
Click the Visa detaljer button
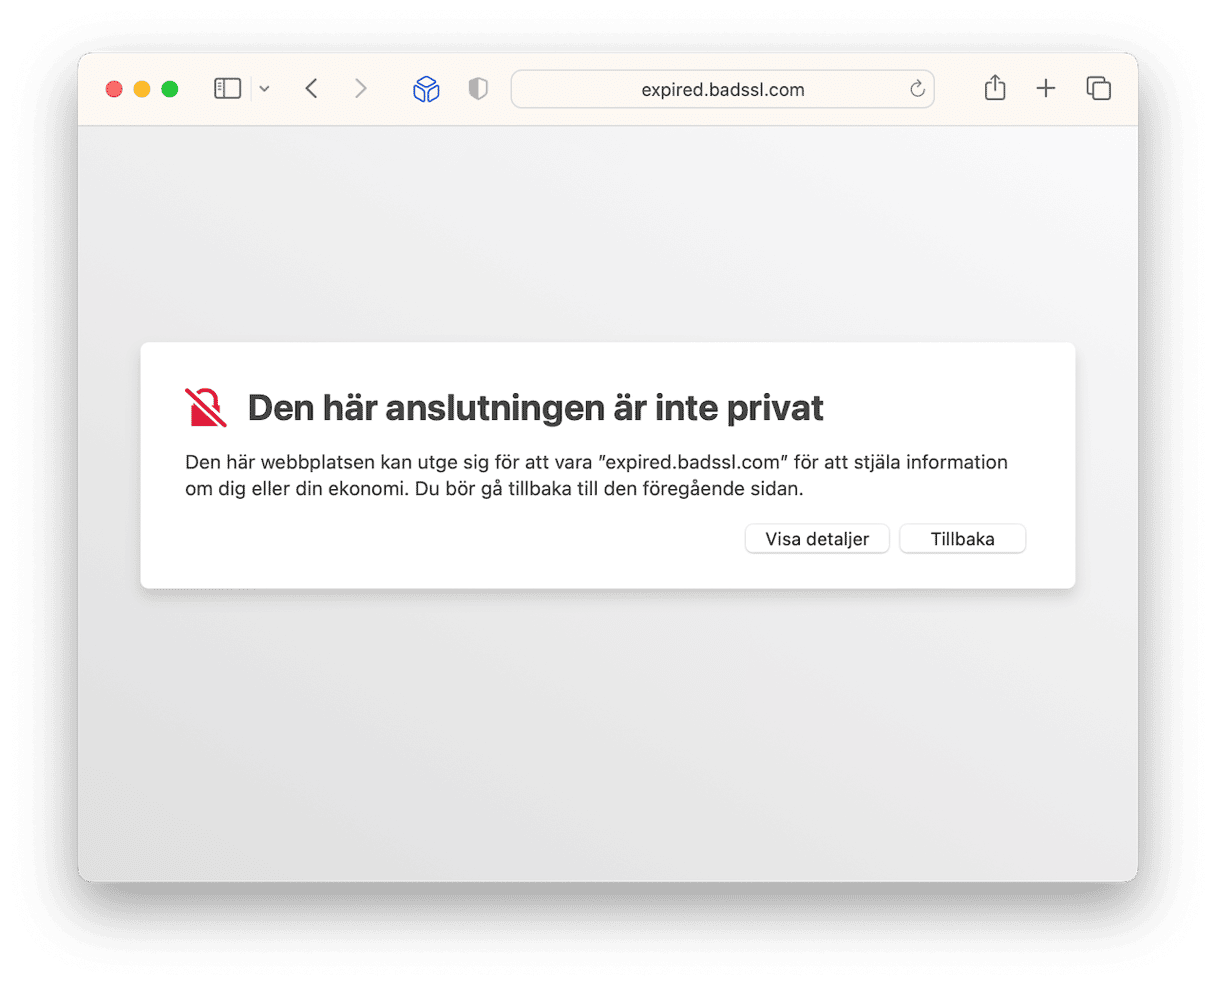817,539
